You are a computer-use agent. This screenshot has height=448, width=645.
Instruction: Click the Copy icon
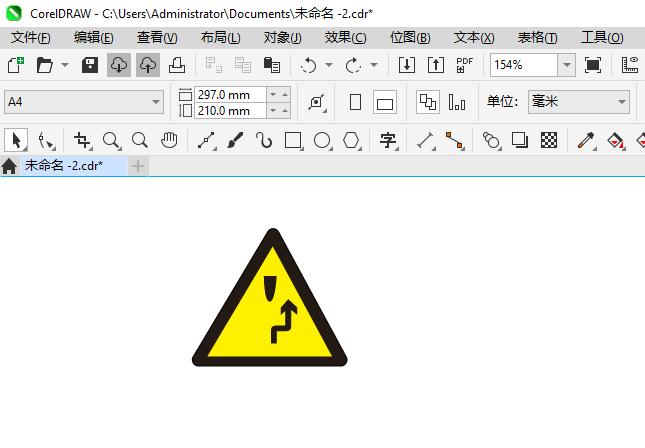pyautogui.click(x=243, y=65)
